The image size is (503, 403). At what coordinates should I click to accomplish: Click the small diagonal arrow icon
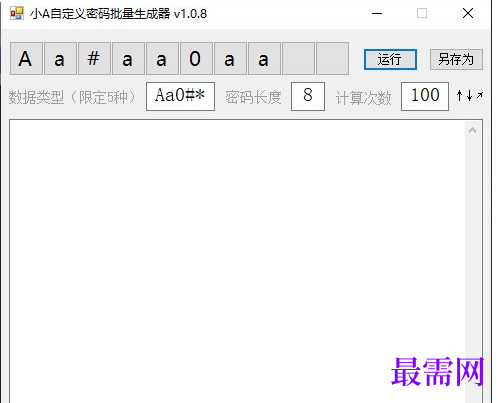click(x=480, y=95)
